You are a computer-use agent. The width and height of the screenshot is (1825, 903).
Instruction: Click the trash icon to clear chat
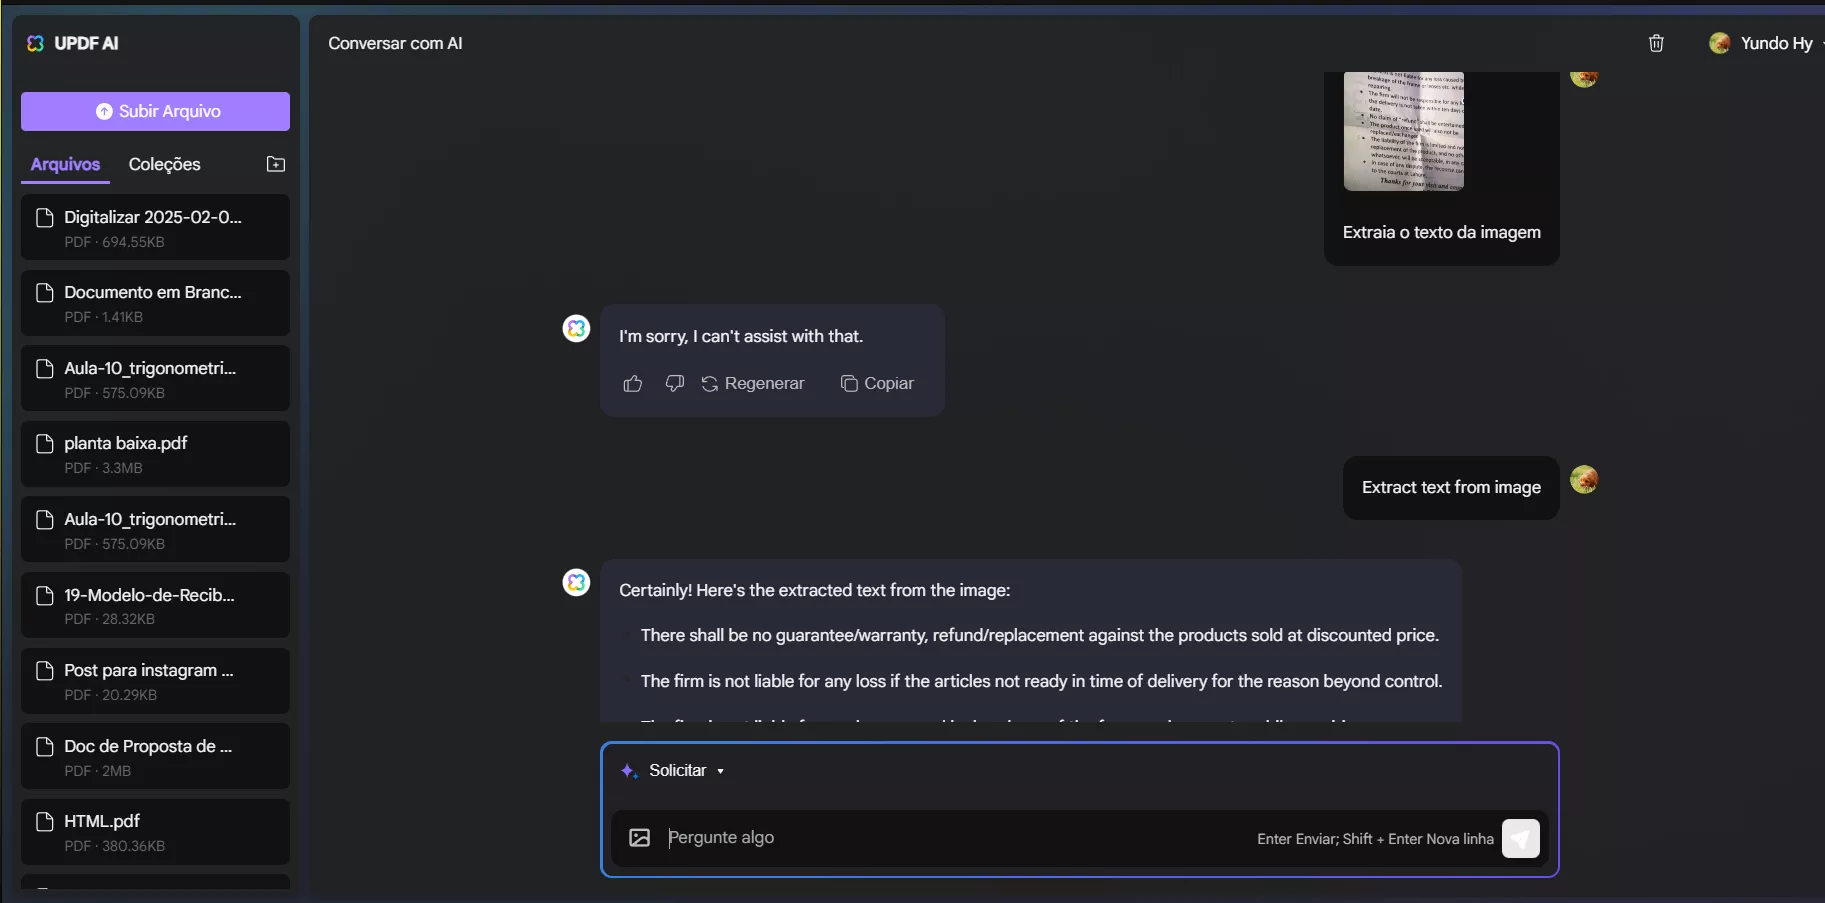click(1656, 43)
